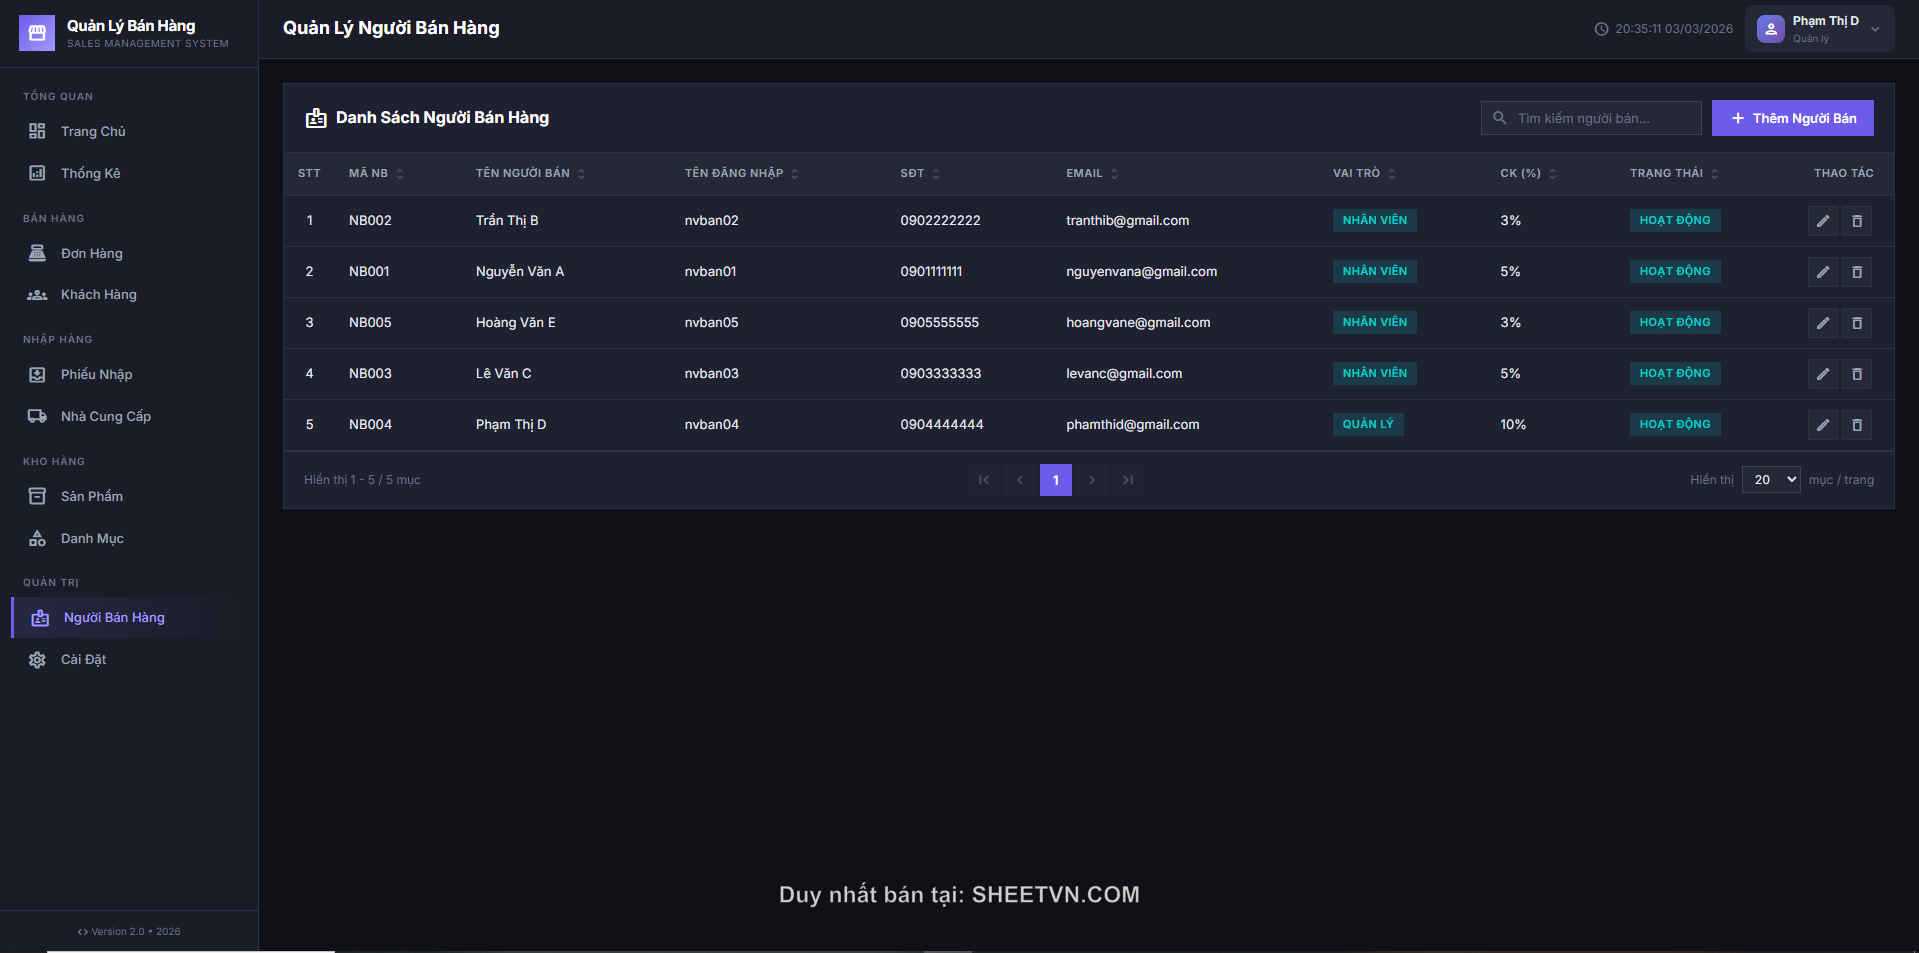Click the Nhà Cung Cấp truck icon
1919x953 pixels.
[x=37, y=416]
